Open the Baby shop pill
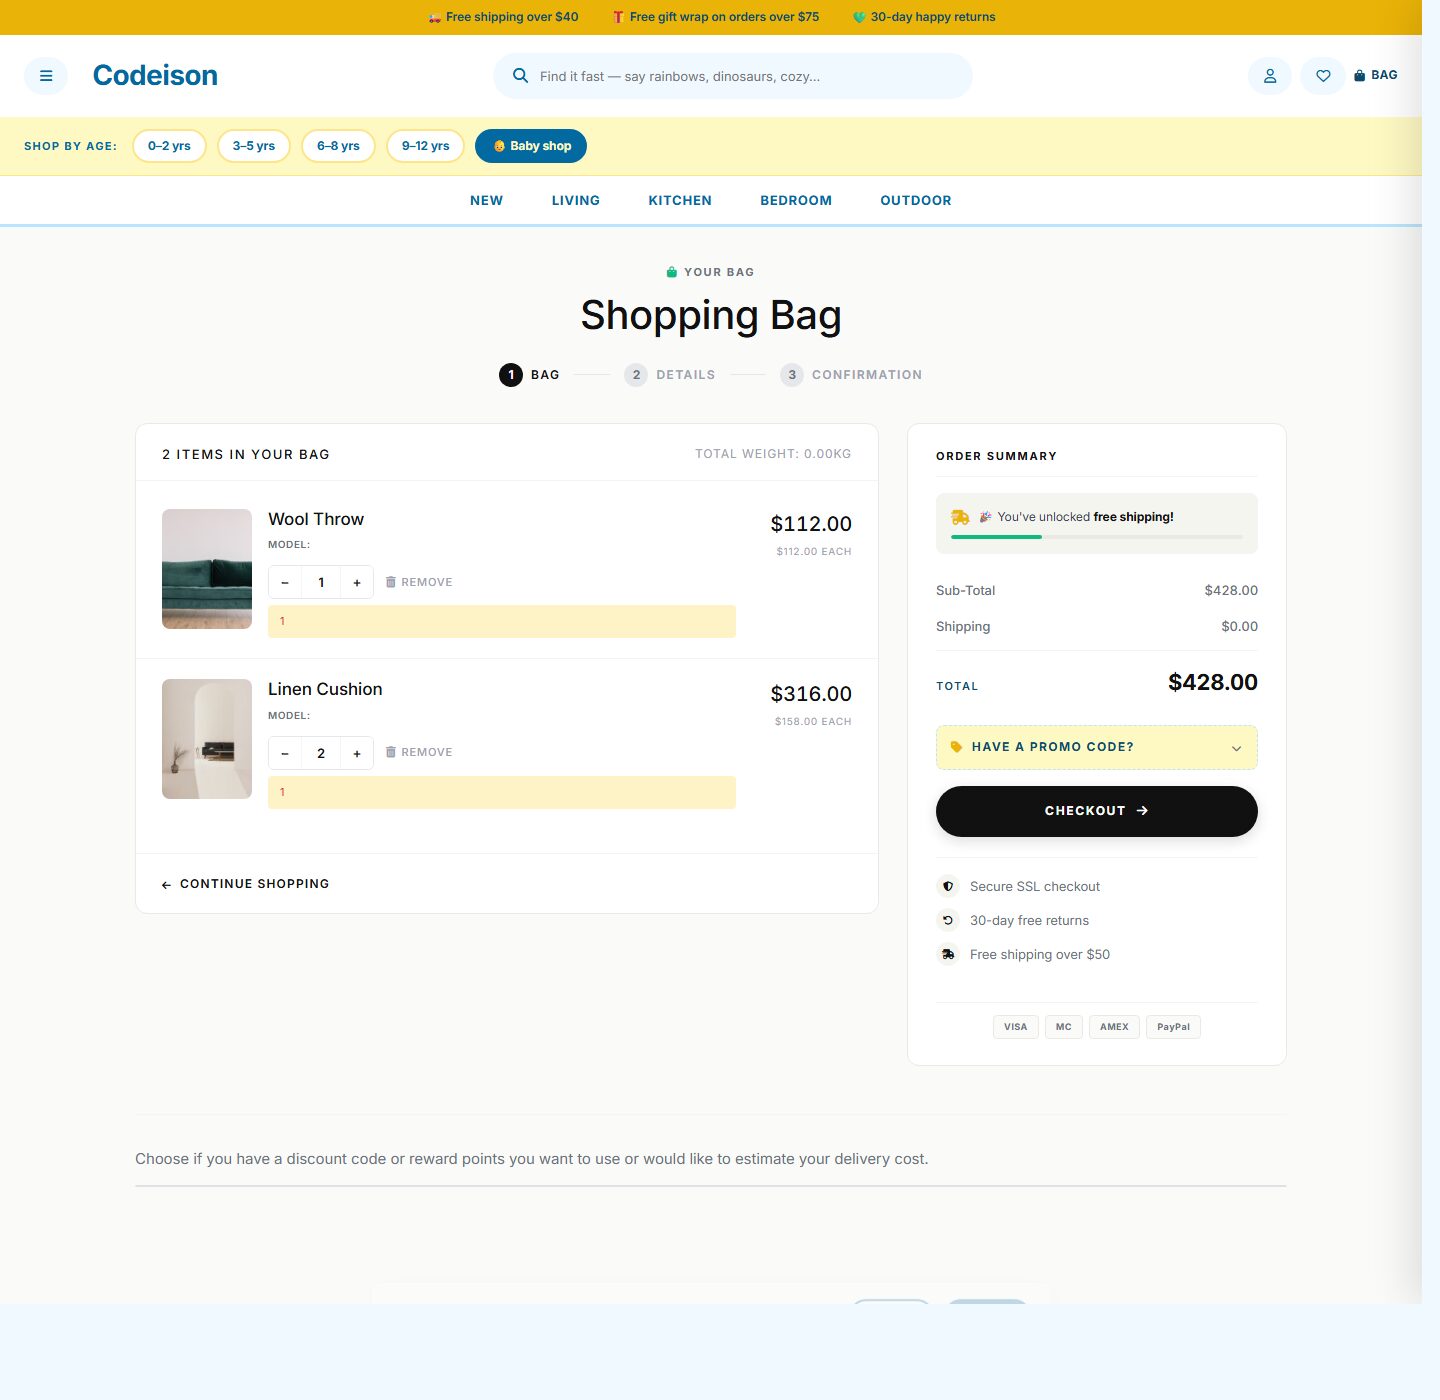This screenshot has height=1400, width=1440. tap(531, 146)
